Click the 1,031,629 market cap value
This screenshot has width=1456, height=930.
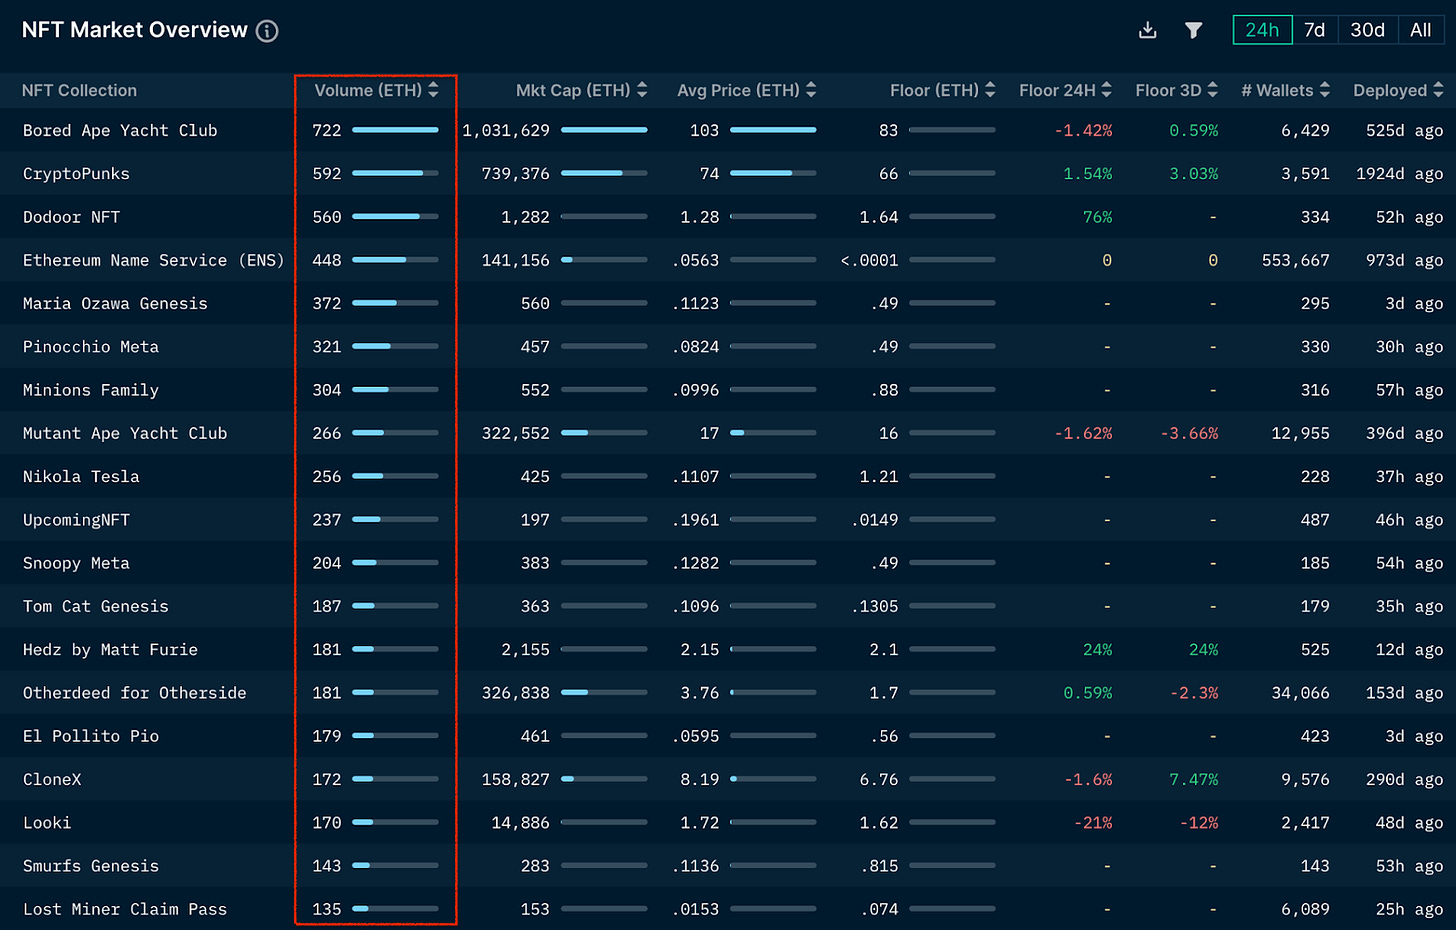[506, 130]
